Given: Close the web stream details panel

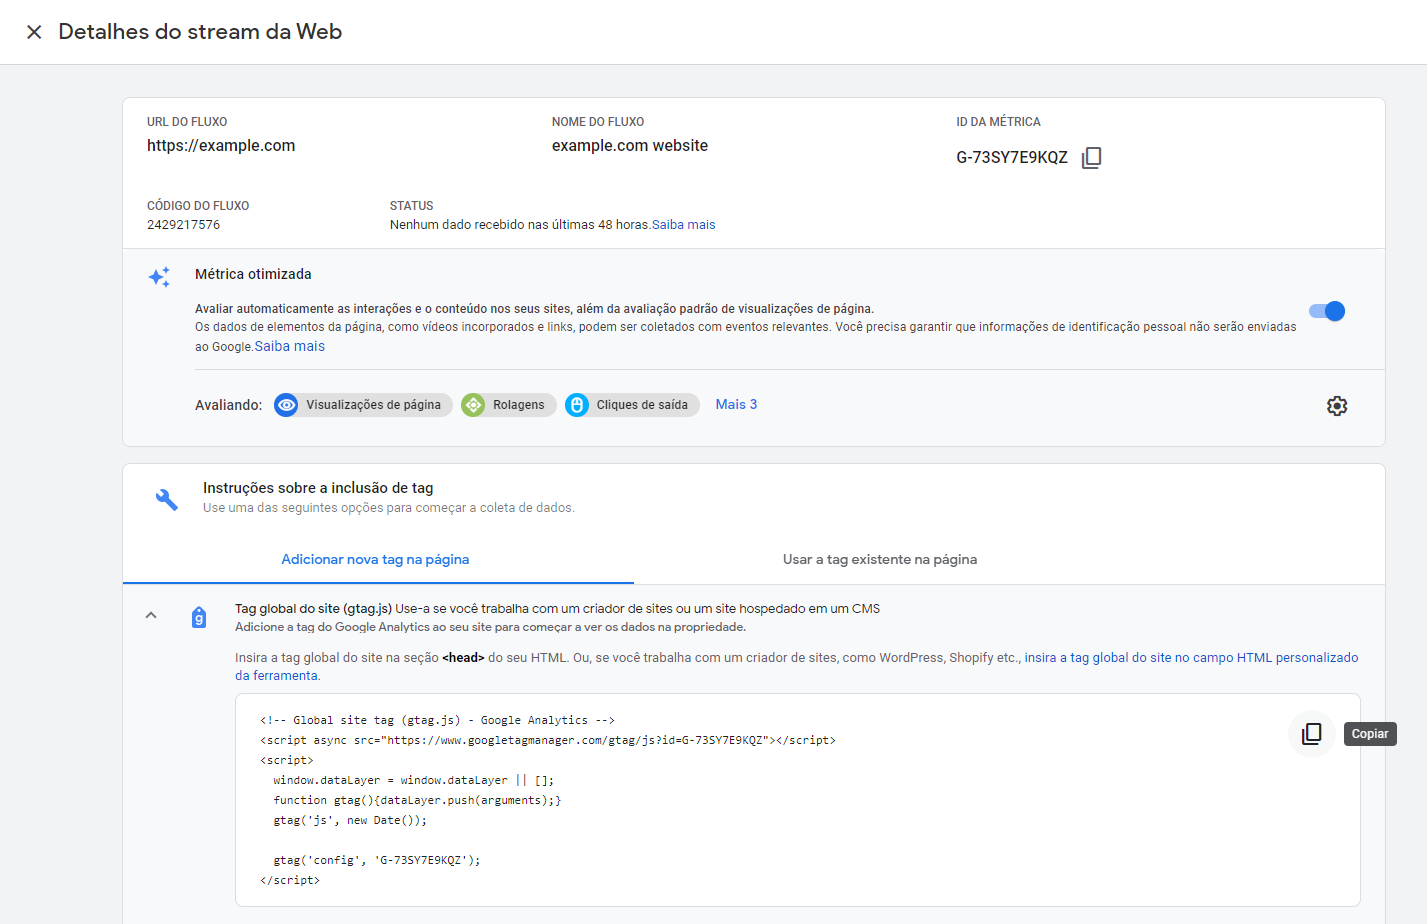Looking at the screenshot, I should tap(34, 32).
